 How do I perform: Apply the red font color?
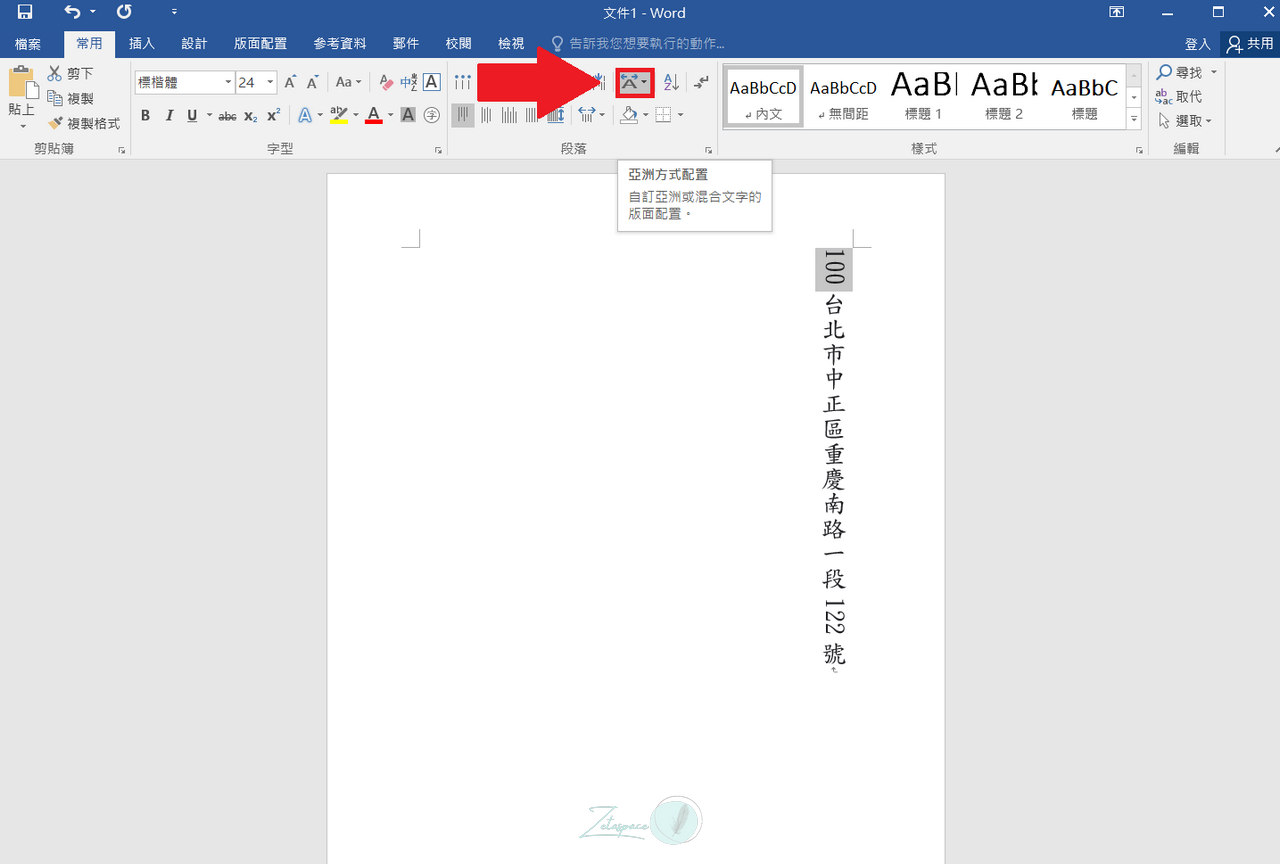[373, 115]
